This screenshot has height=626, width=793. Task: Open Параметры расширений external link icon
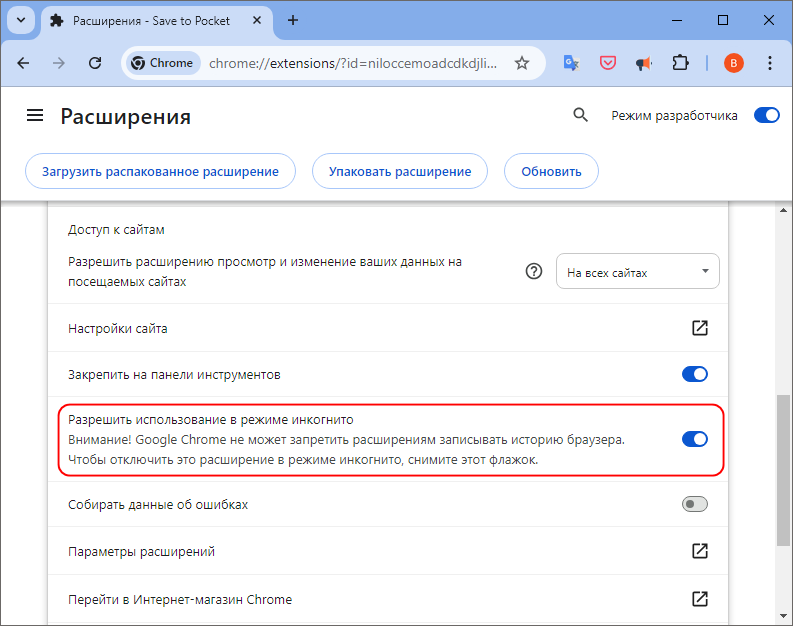[x=699, y=551]
